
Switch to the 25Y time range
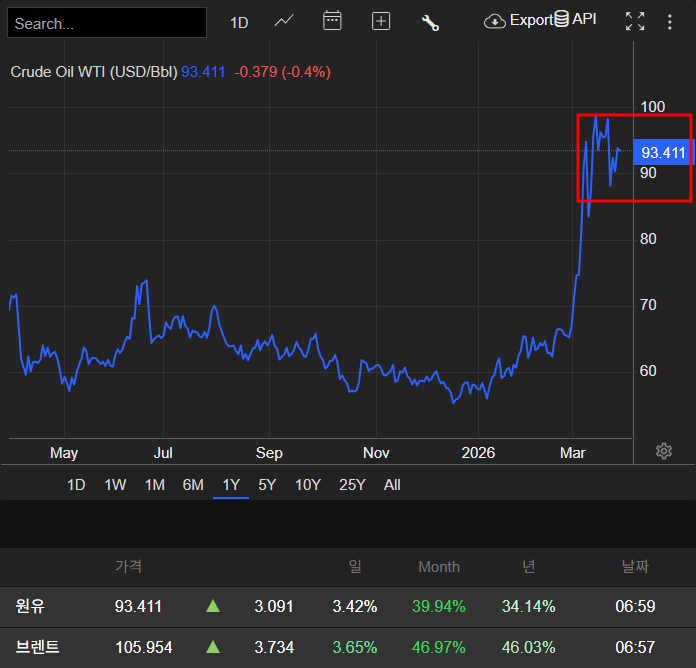(352, 485)
